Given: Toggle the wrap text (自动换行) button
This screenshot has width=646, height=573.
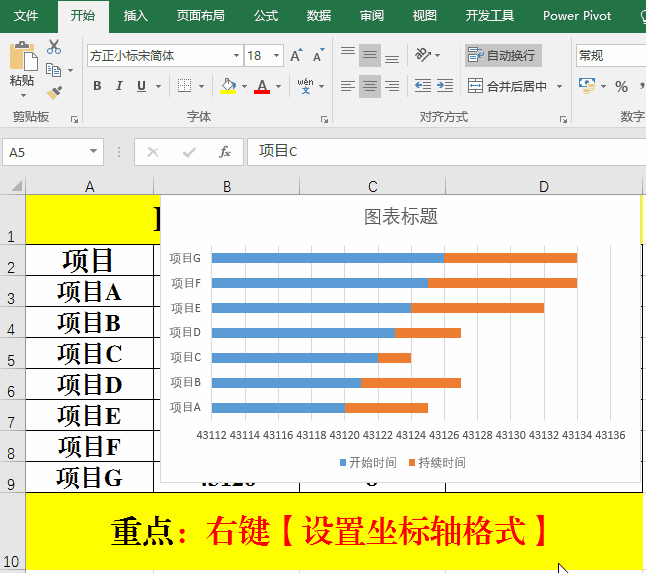Looking at the screenshot, I should [x=502, y=56].
